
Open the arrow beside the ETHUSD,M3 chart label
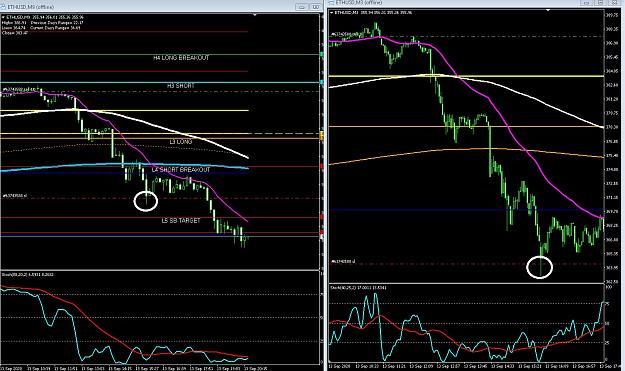coord(332,13)
